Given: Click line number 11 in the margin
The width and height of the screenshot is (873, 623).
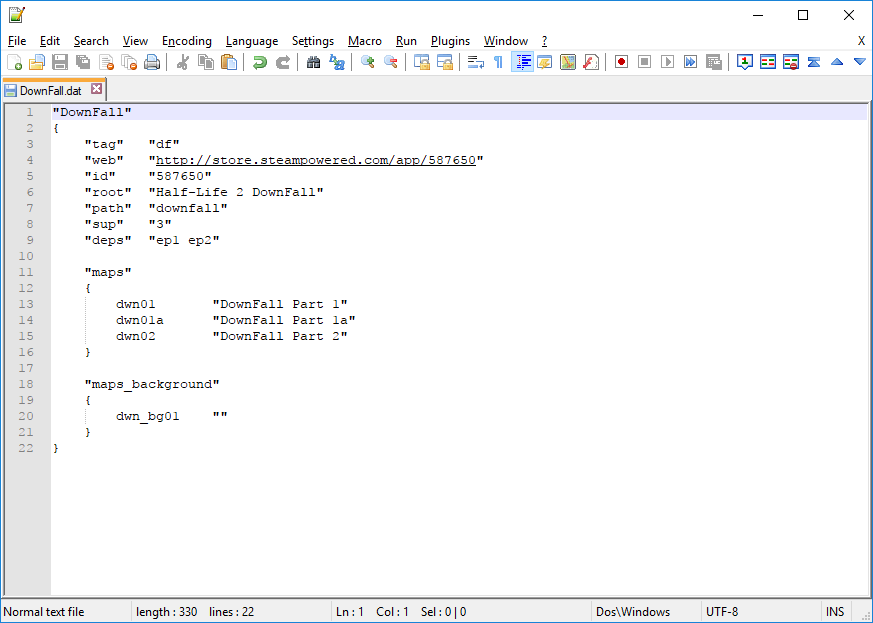Looking at the screenshot, I should tap(26, 272).
